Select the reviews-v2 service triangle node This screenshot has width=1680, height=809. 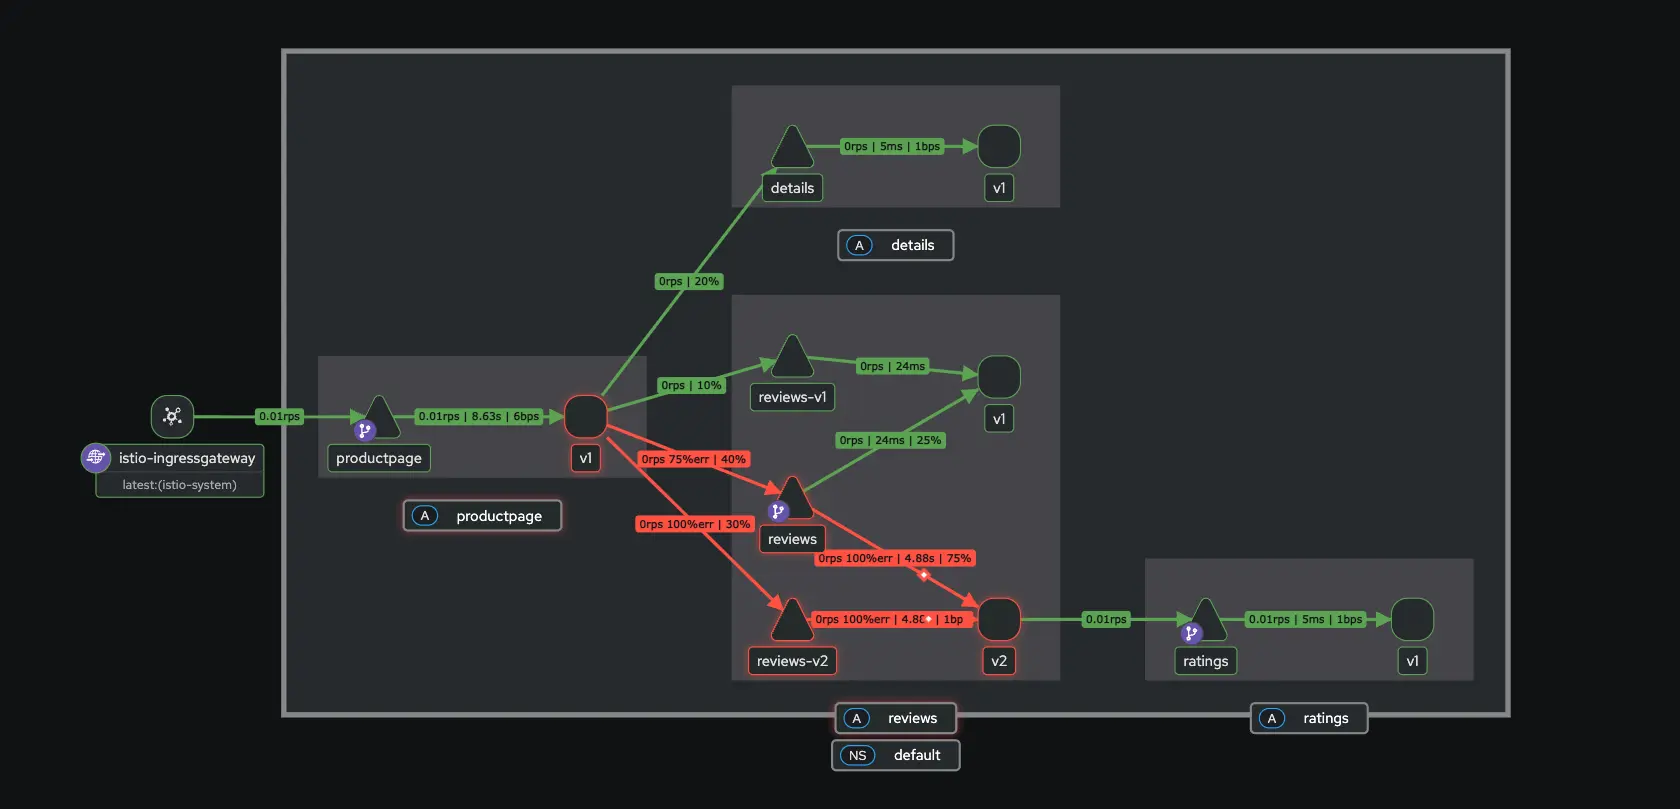pos(792,621)
